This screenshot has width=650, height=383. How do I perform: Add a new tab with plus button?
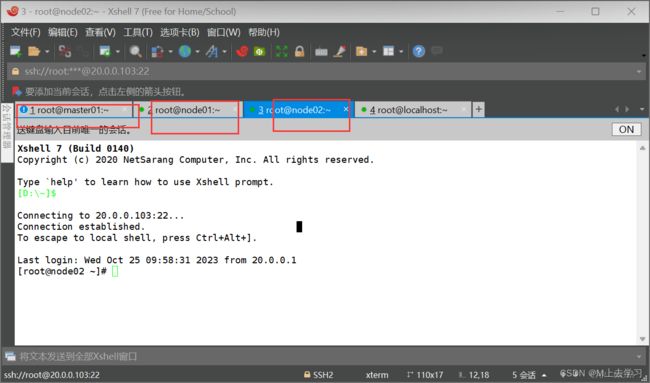478,109
